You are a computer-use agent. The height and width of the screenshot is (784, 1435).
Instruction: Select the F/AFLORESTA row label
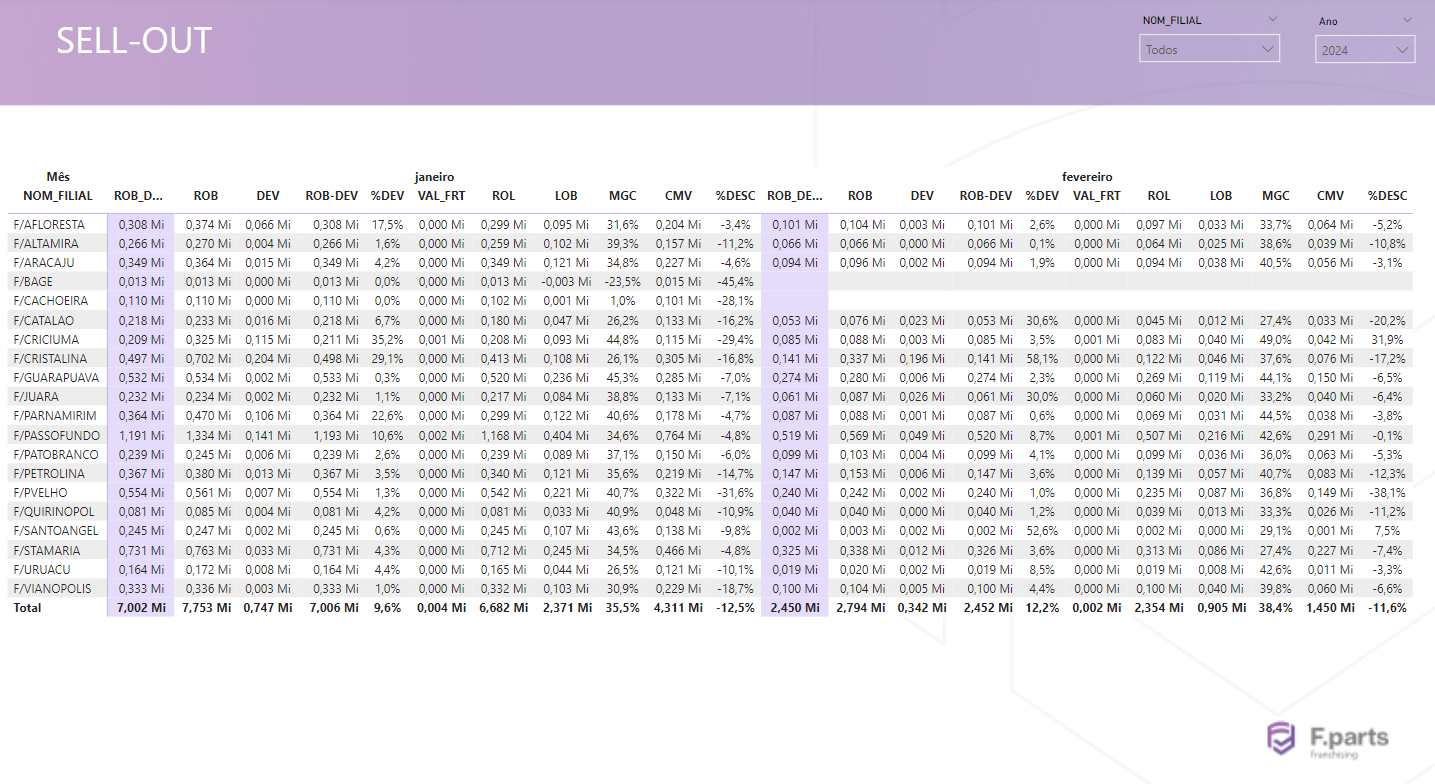(x=49, y=225)
